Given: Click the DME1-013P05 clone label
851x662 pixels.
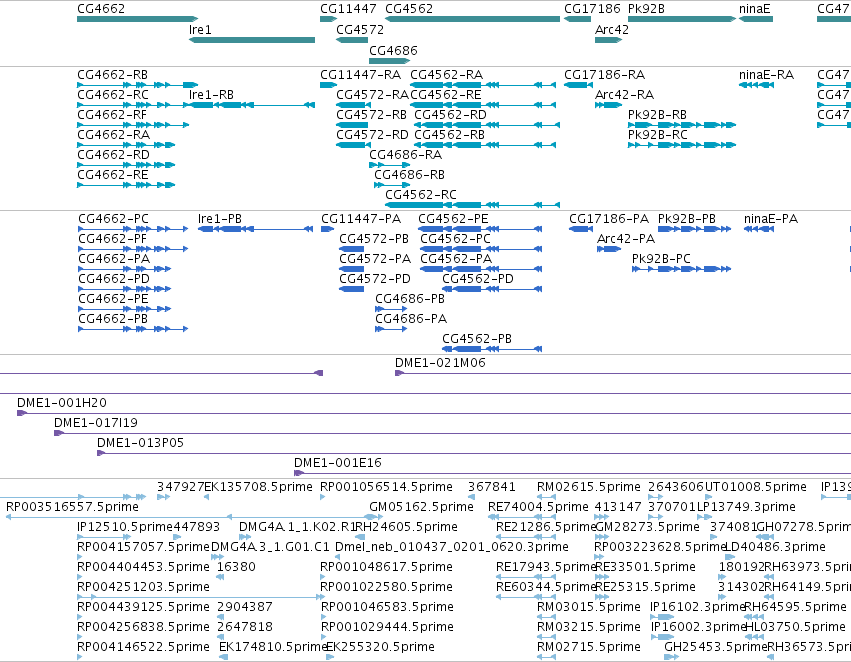Looking at the screenshot, I should [x=141, y=443].
